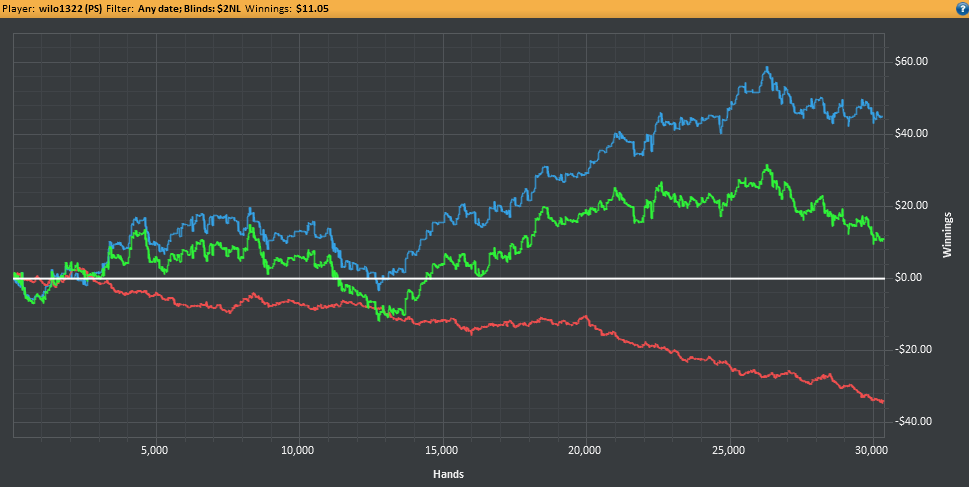Select the $0.00 axis label
The height and width of the screenshot is (487, 969).
point(908,277)
